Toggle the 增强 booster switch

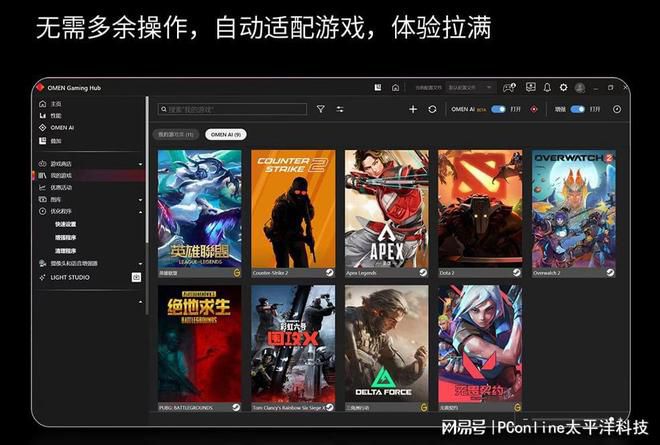pyautogui.click(x=578, y=109)
